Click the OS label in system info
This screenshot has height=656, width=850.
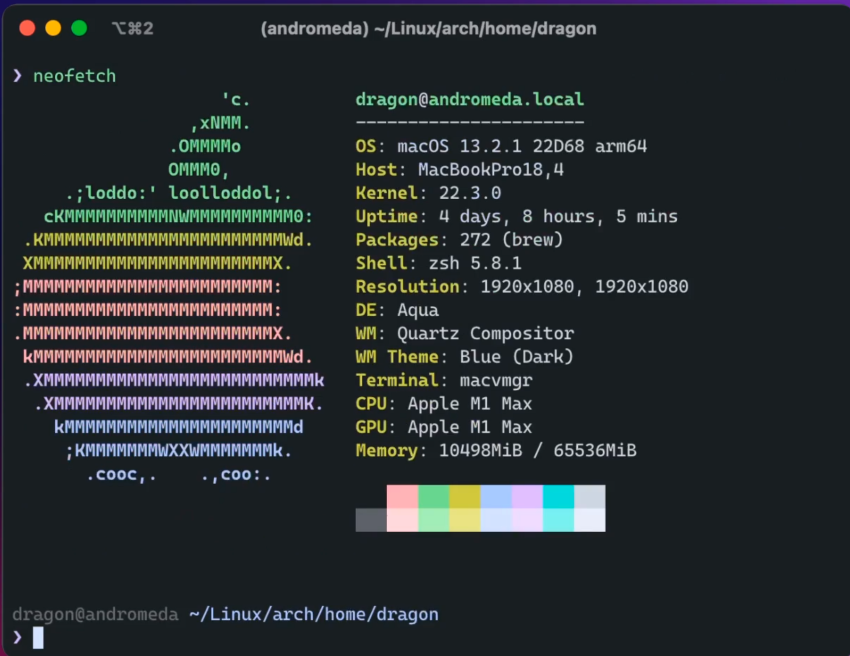pyautogui.click(x=365, y=146)
